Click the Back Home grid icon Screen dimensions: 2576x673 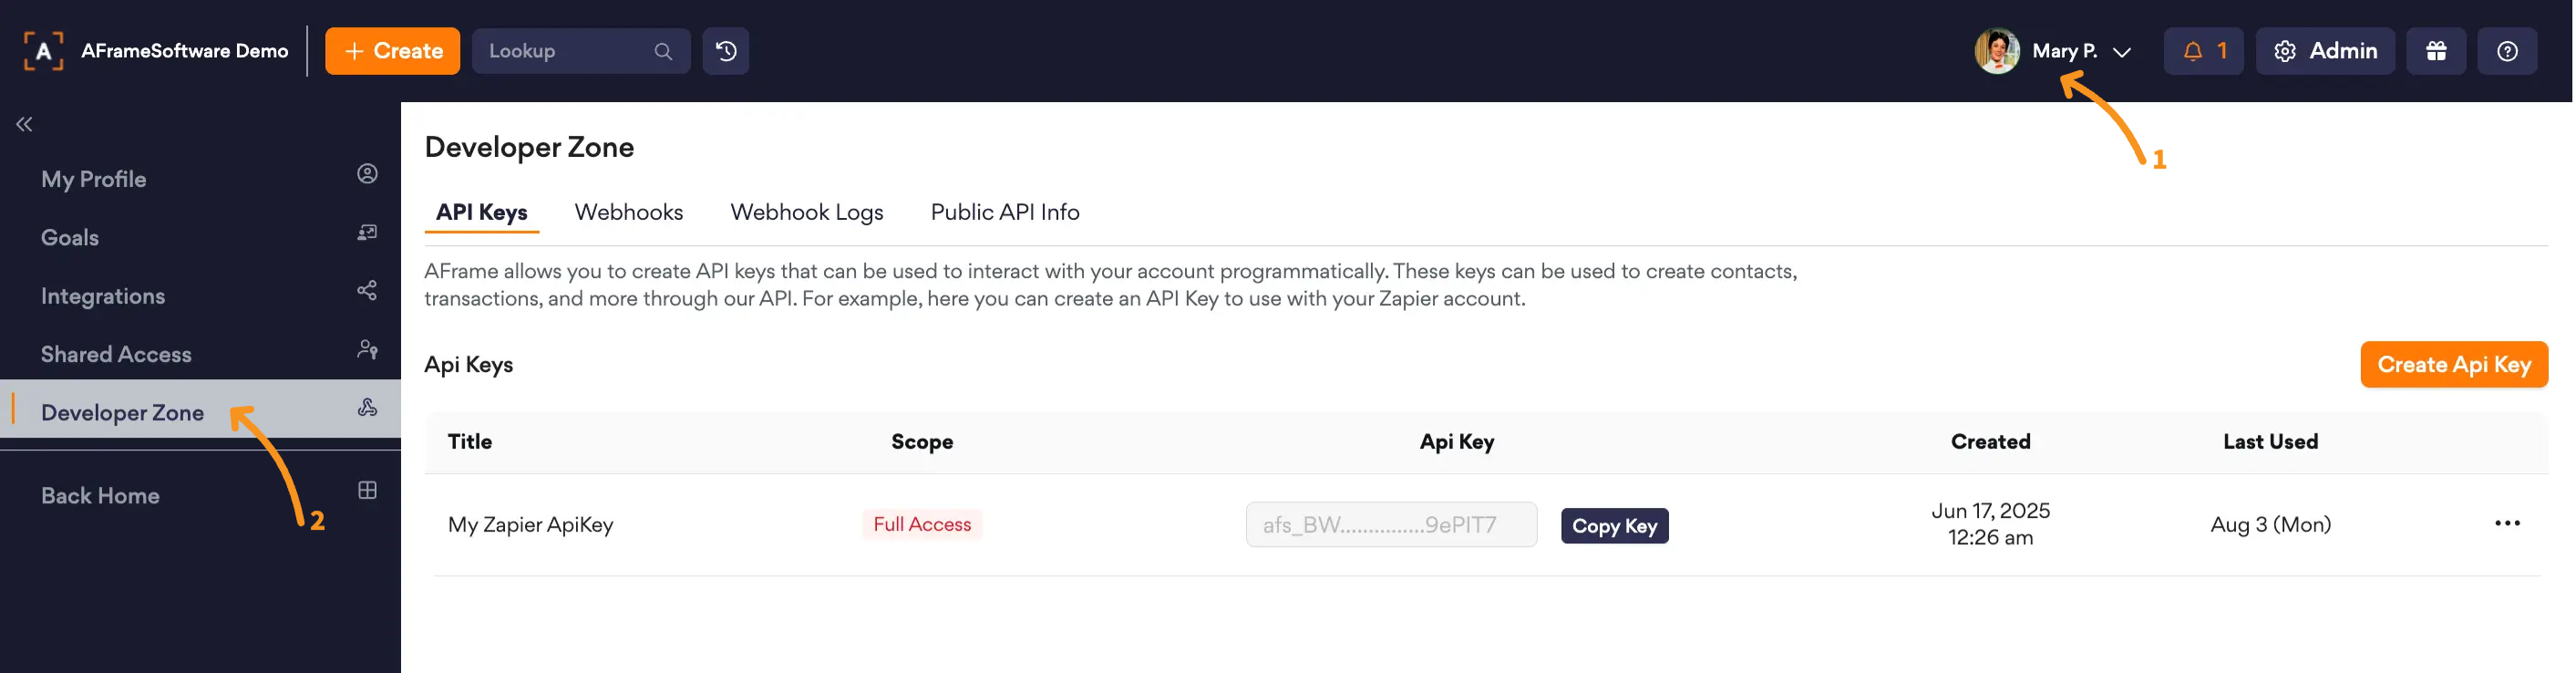pyautogui.click(x=367, y=490)
